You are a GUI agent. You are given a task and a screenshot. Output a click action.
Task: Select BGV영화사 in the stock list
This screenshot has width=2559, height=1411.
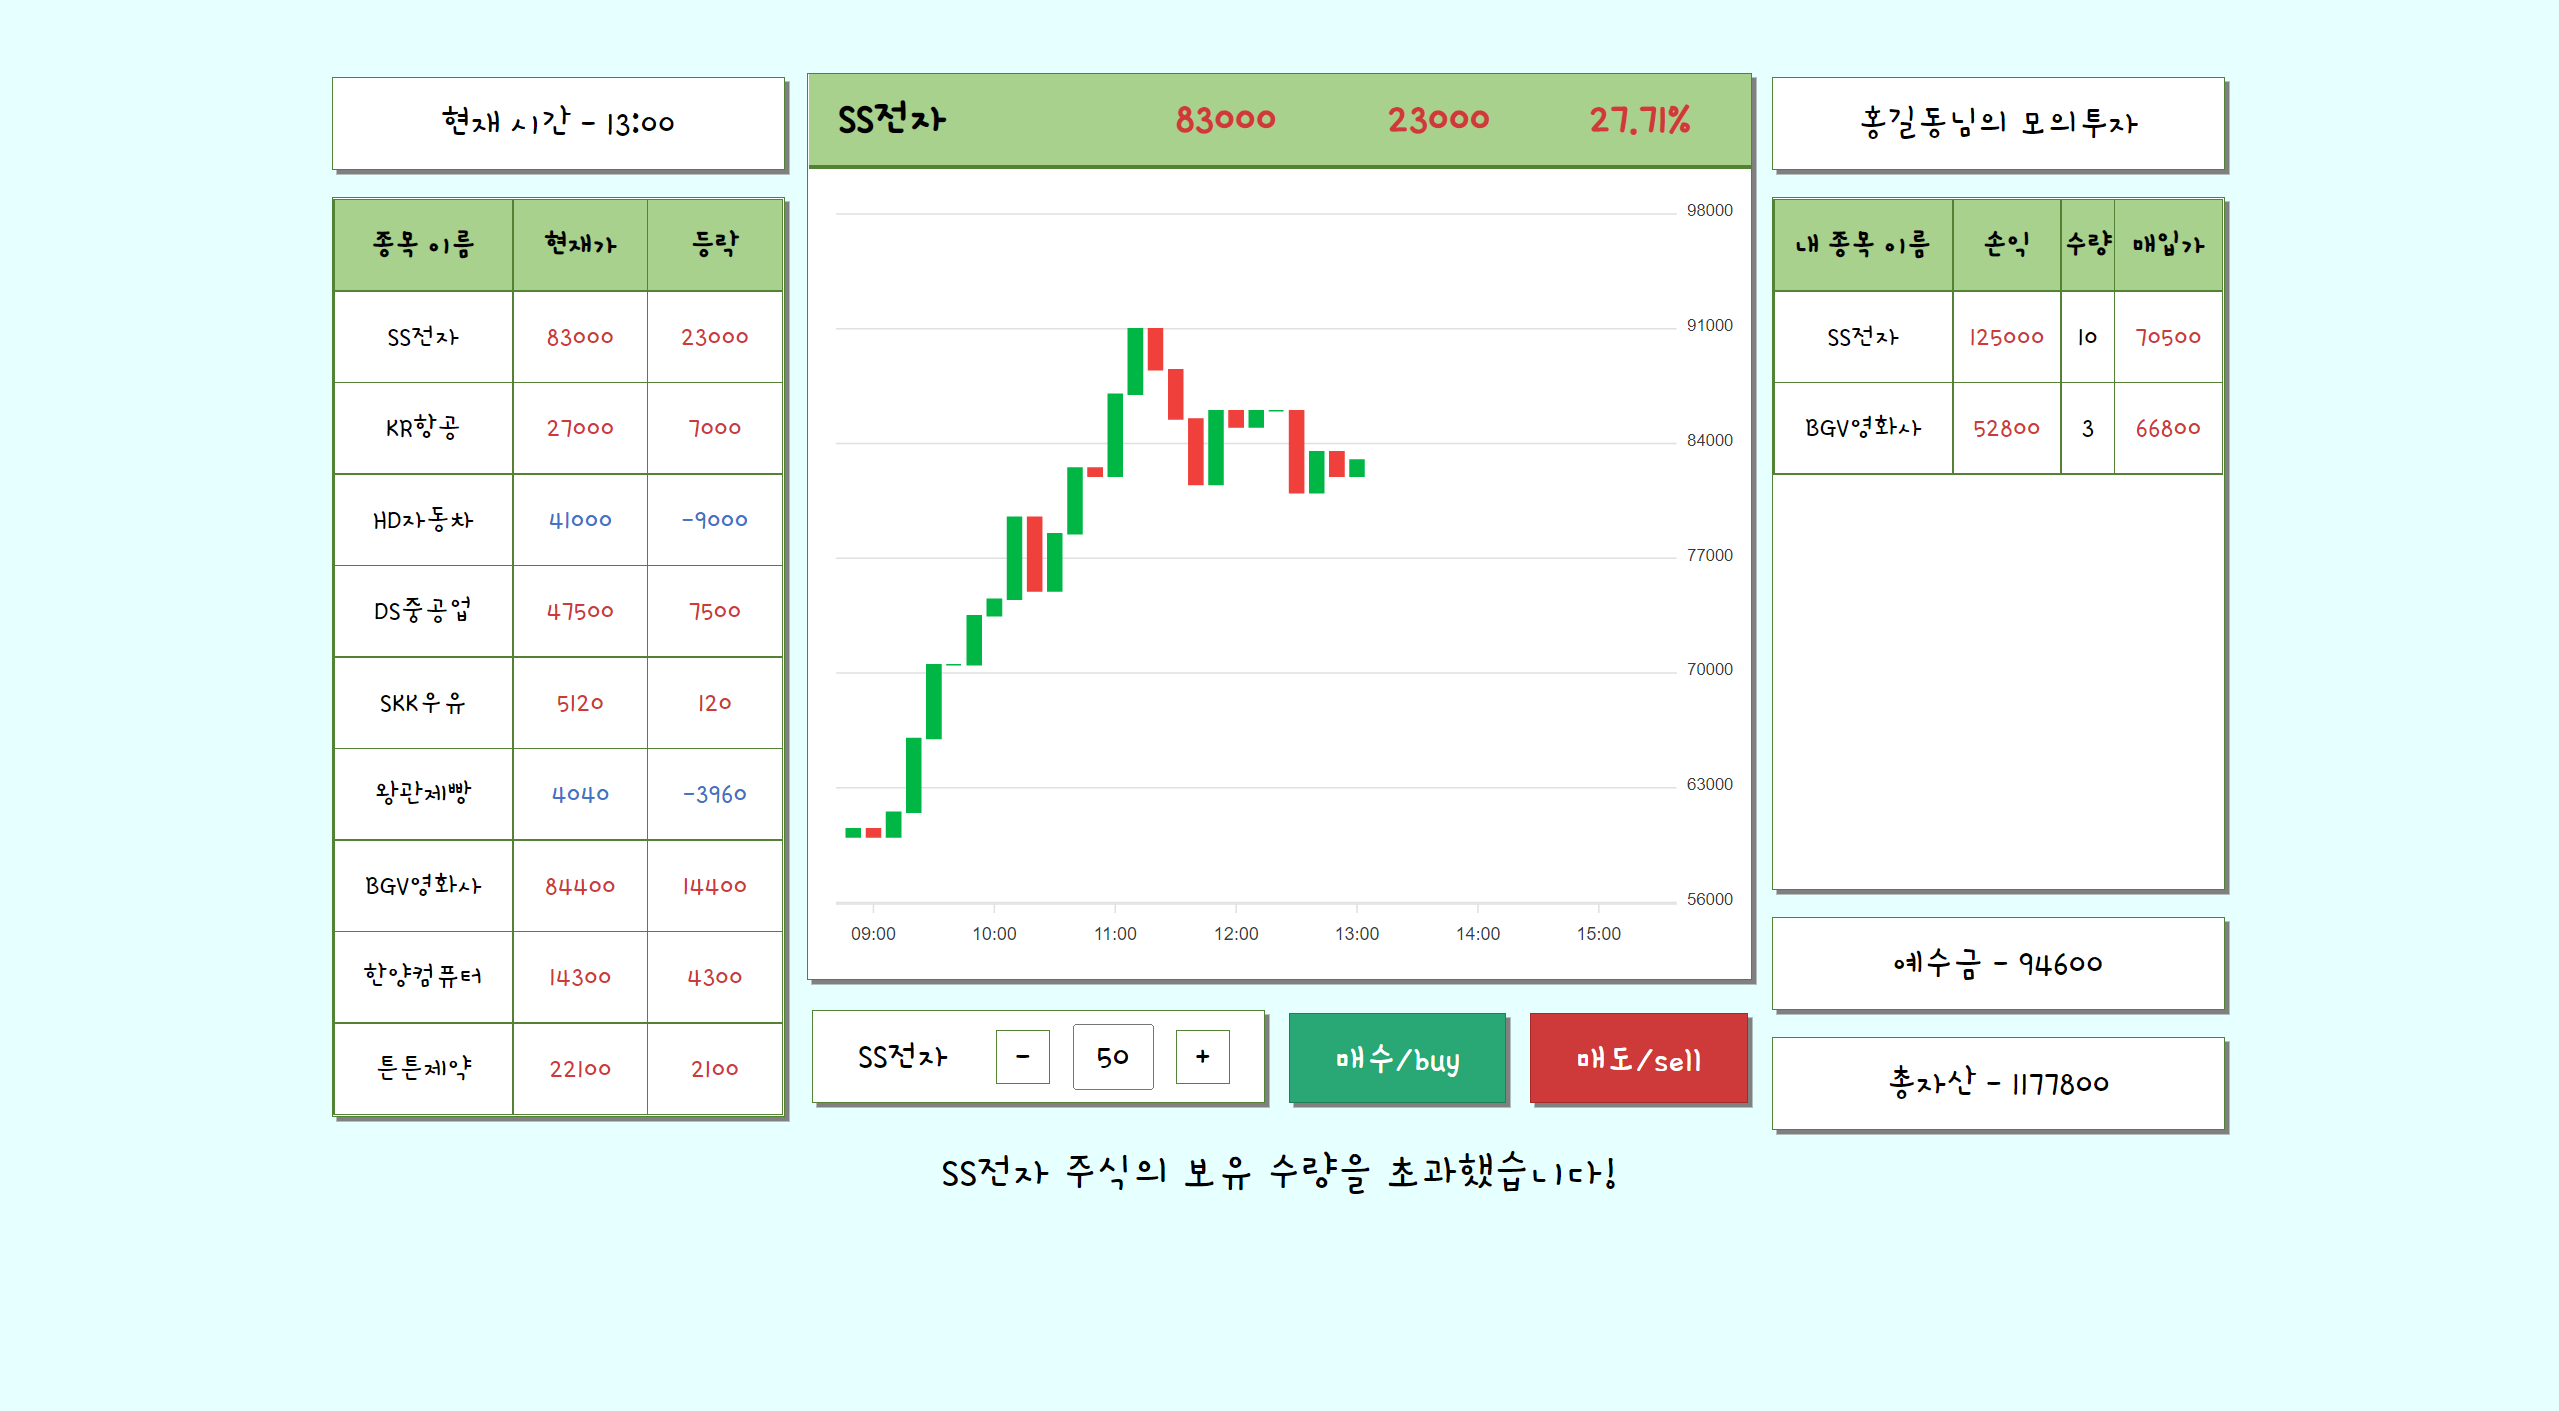422,885
